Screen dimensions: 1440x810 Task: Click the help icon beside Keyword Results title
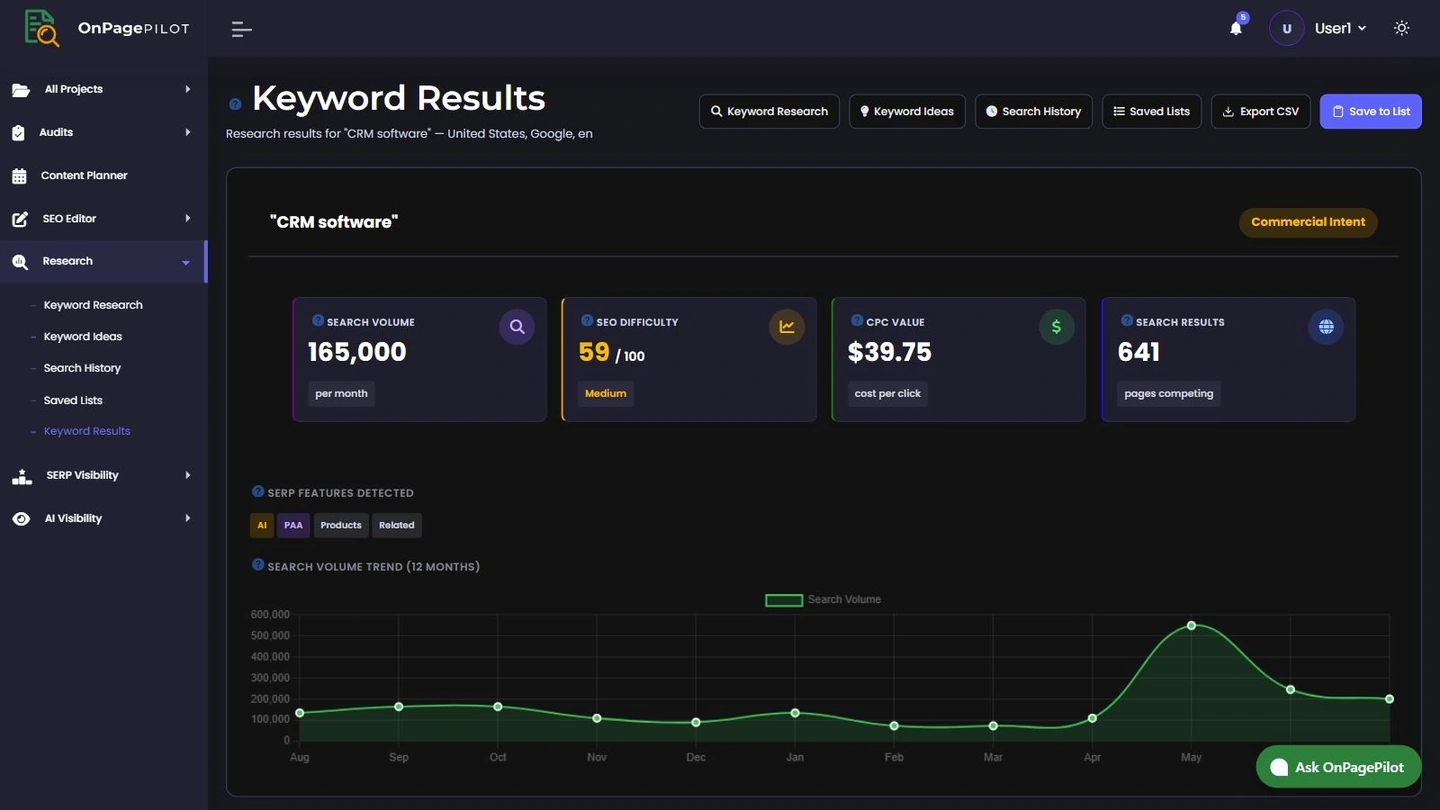coord(235,104)
